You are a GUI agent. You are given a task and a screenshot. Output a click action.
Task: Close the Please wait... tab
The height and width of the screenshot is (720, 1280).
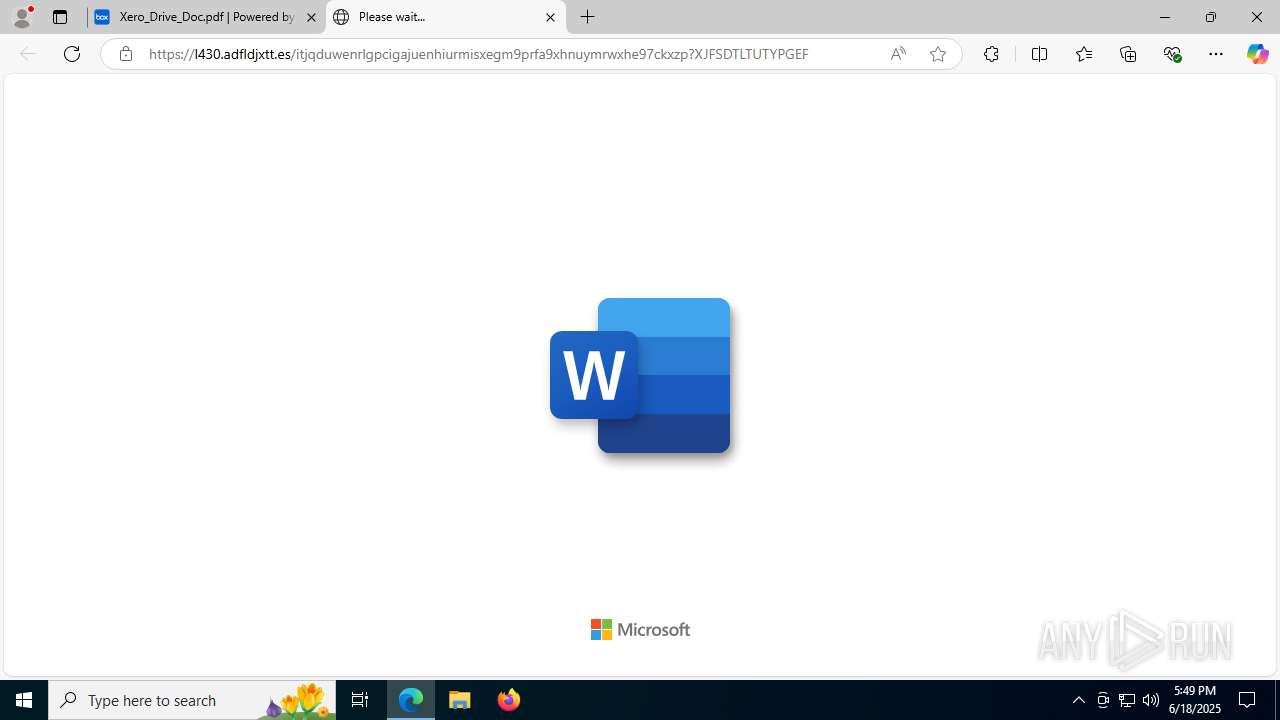[x=550, y=17]
